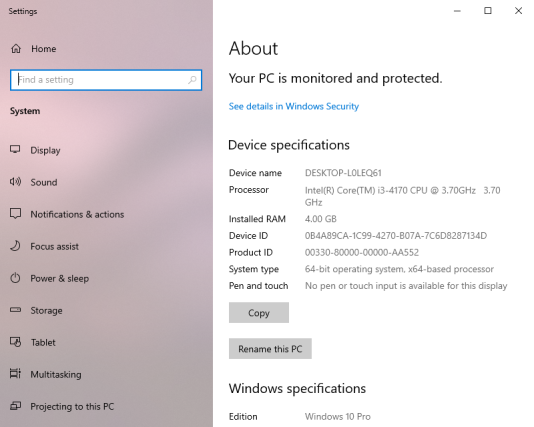This screenshot has width=534, height=427.
Task: Open Sound via its speaker icon
Action: tap(15, 182)
